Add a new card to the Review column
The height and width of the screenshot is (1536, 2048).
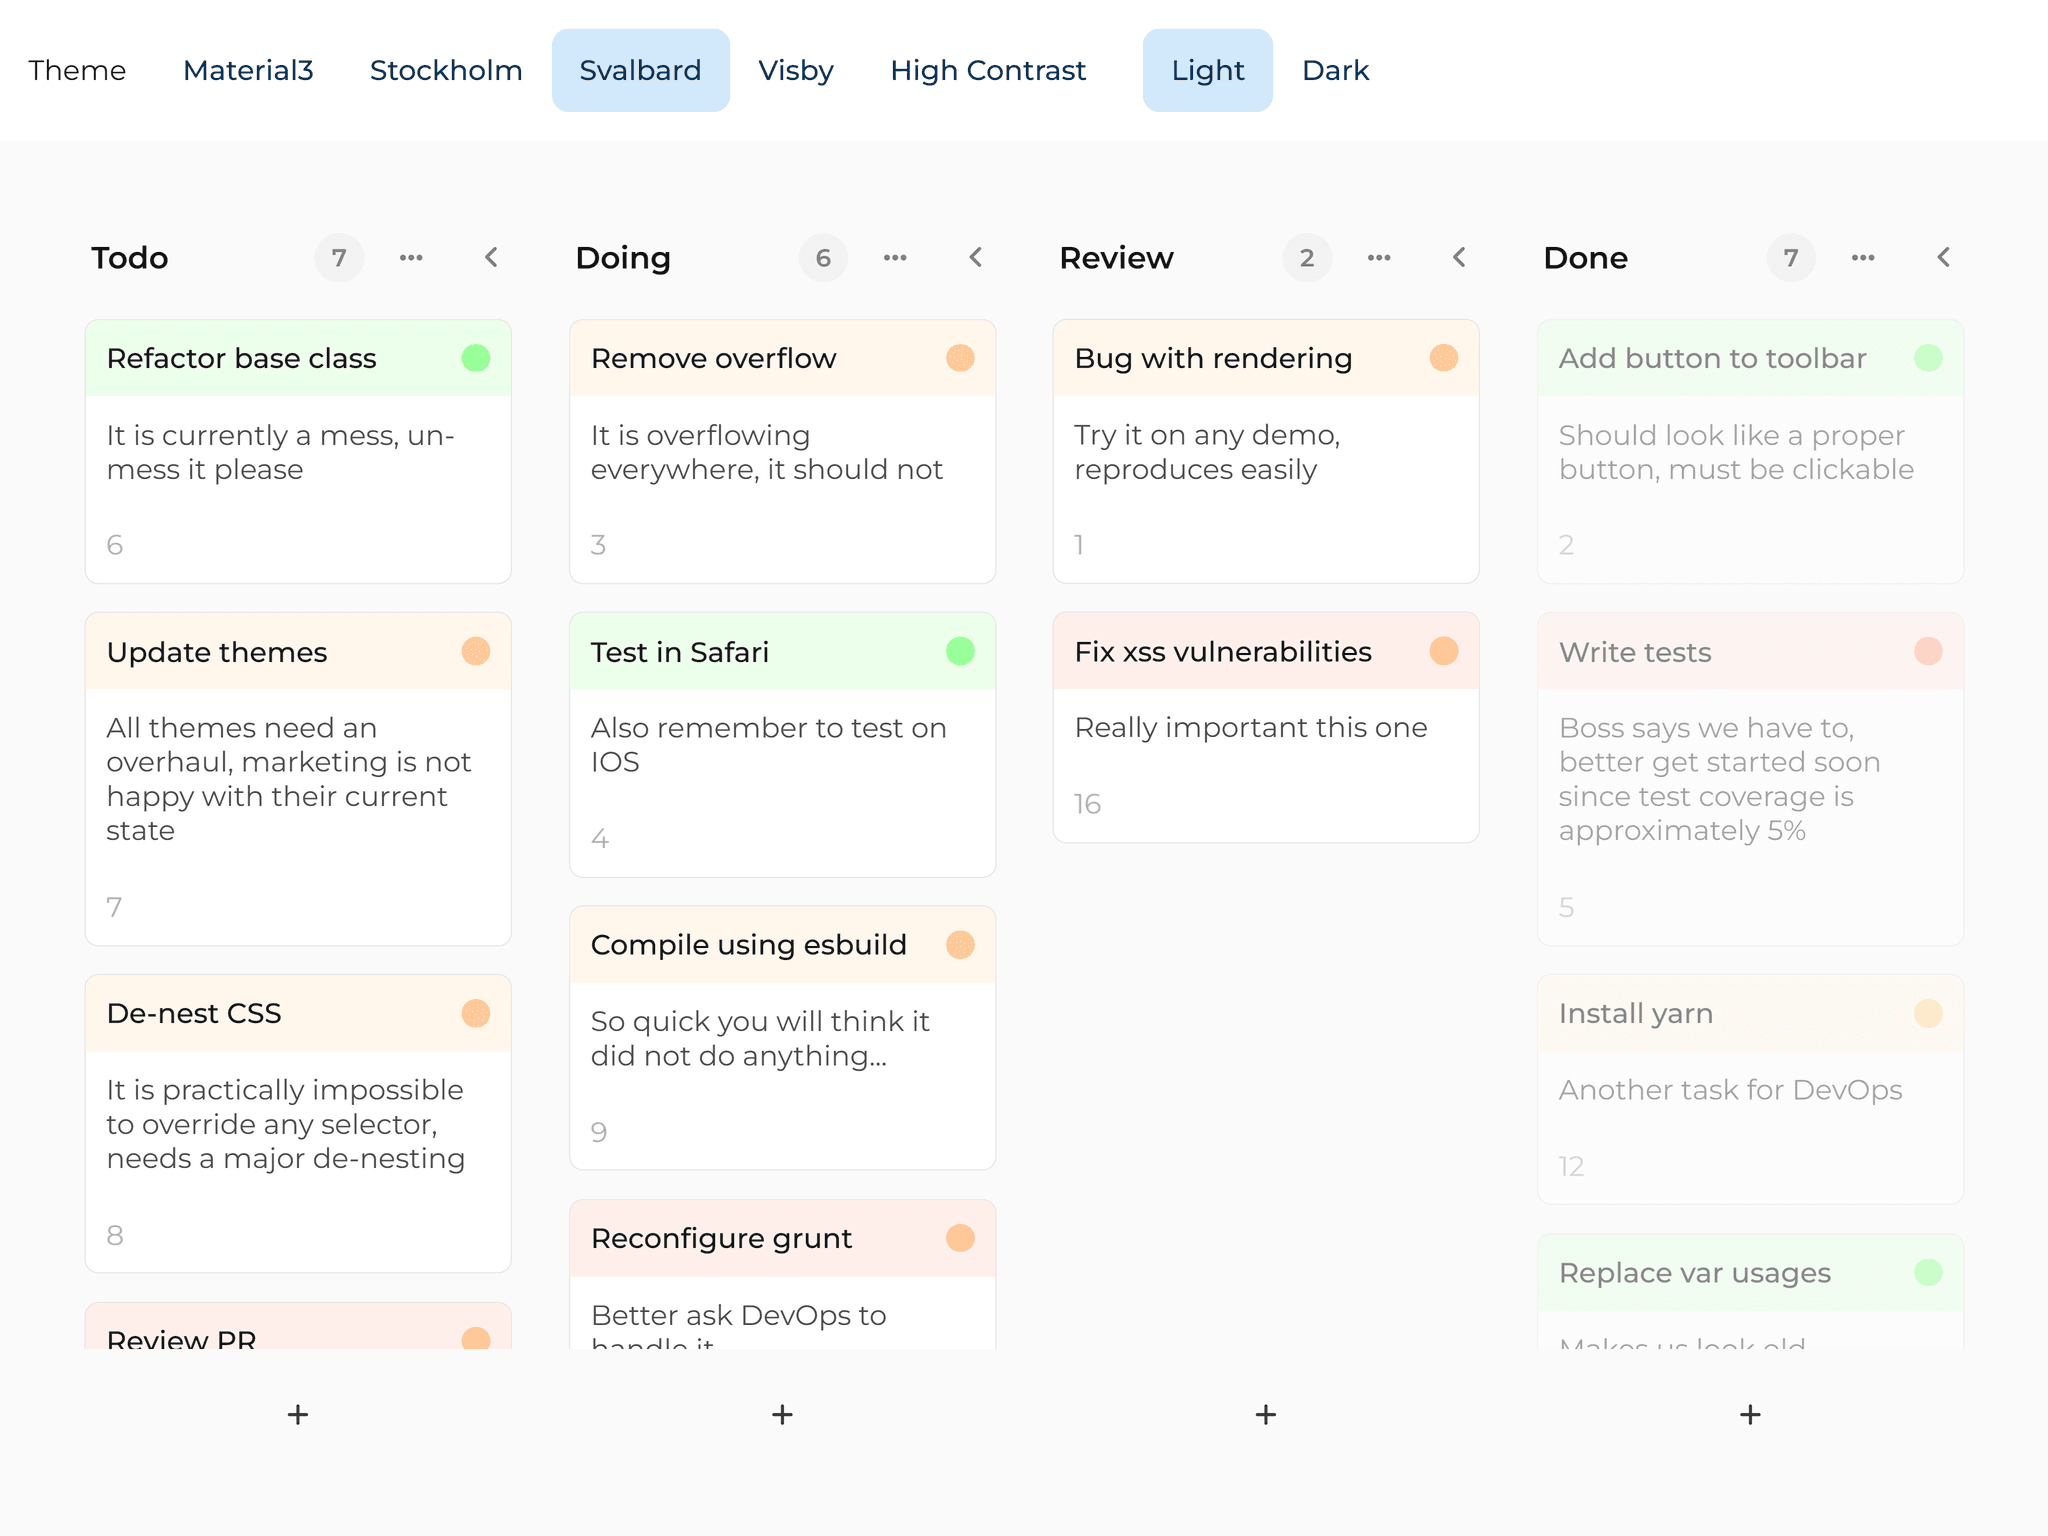[x=1265, y=1414]
